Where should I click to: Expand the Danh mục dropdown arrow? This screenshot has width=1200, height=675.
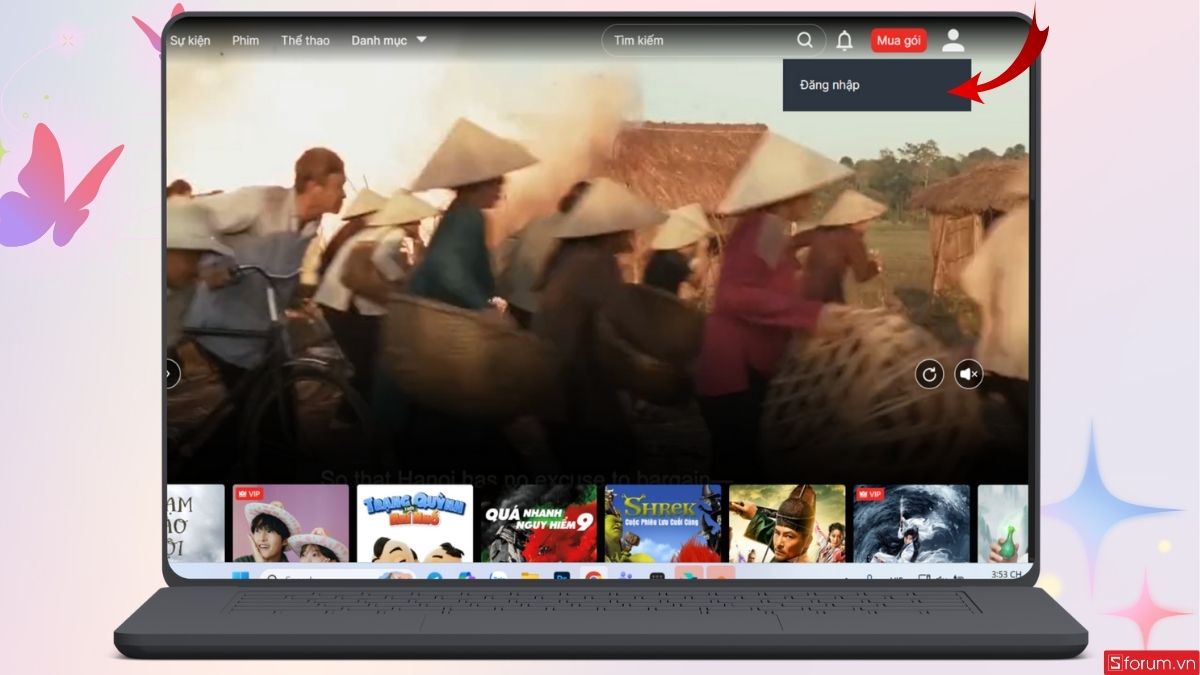[421, 40]
